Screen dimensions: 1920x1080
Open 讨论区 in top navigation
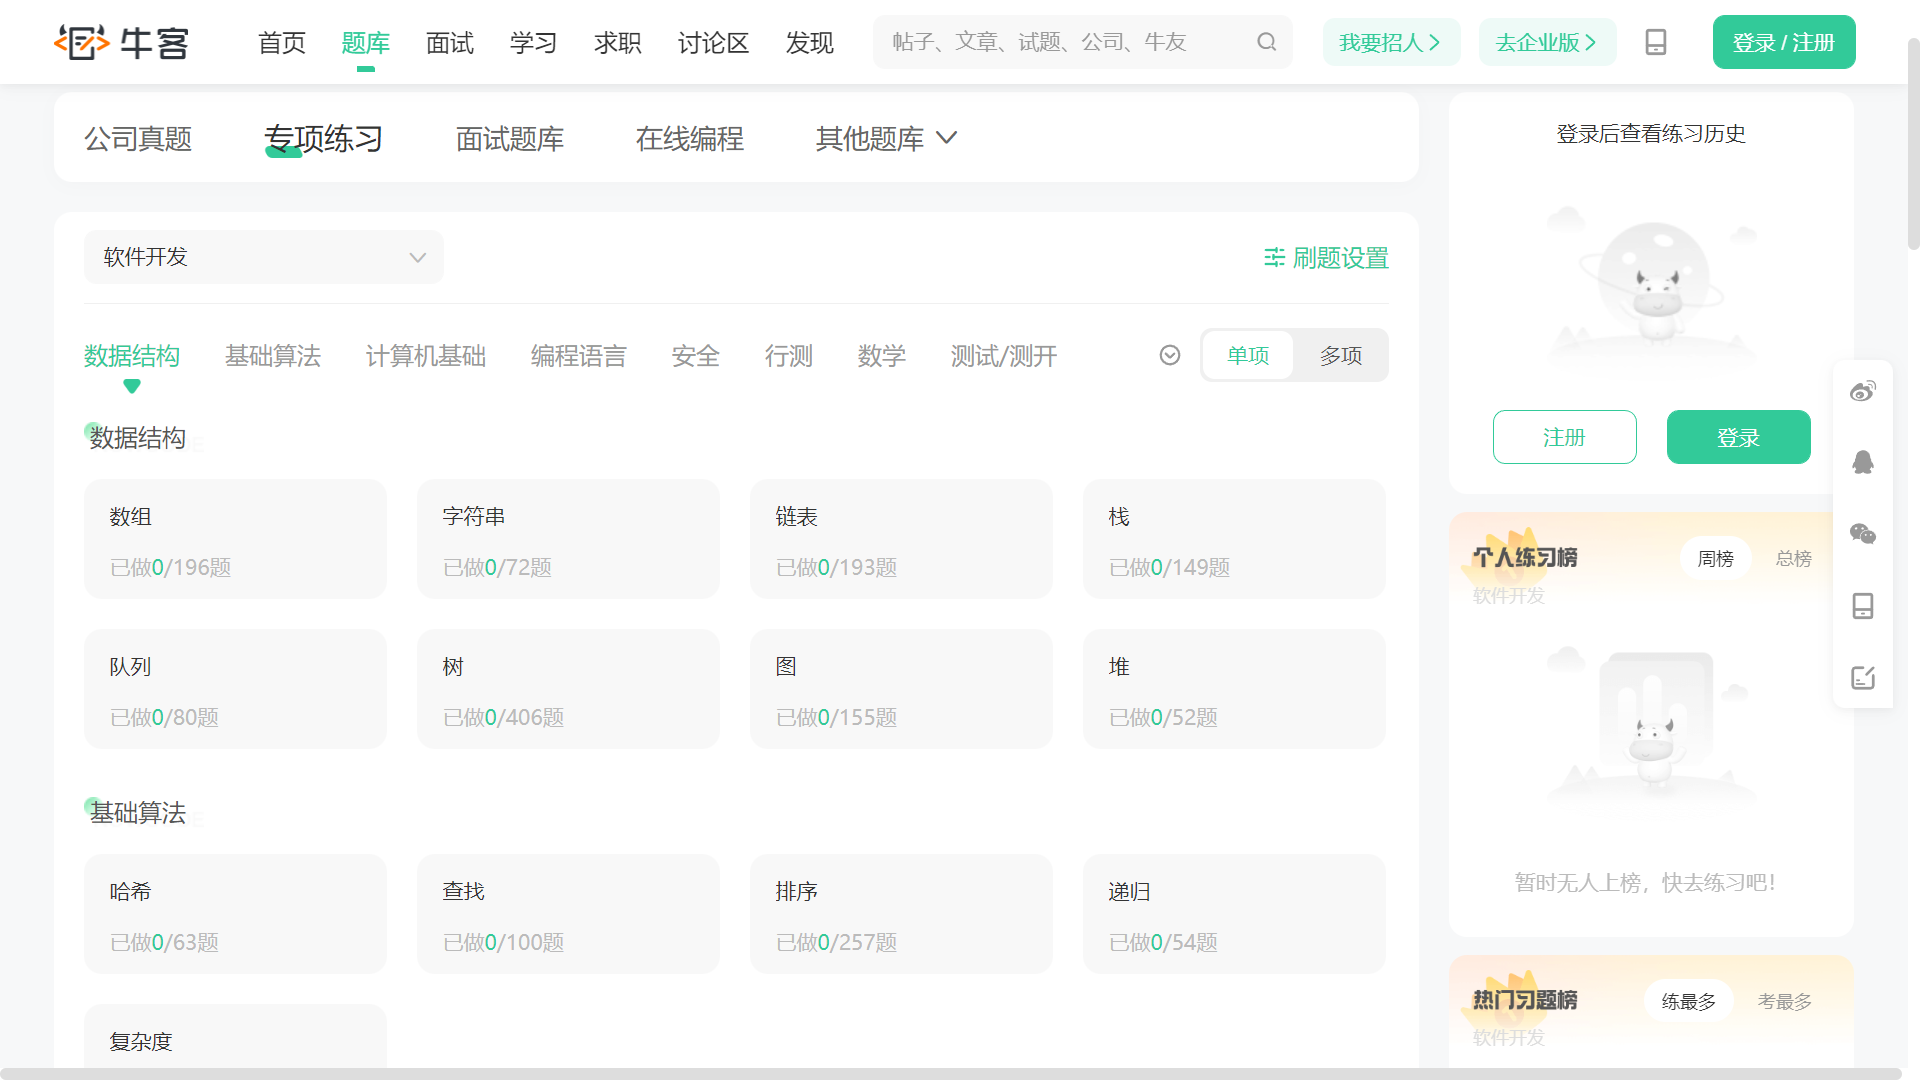click(x=713, y=42)
